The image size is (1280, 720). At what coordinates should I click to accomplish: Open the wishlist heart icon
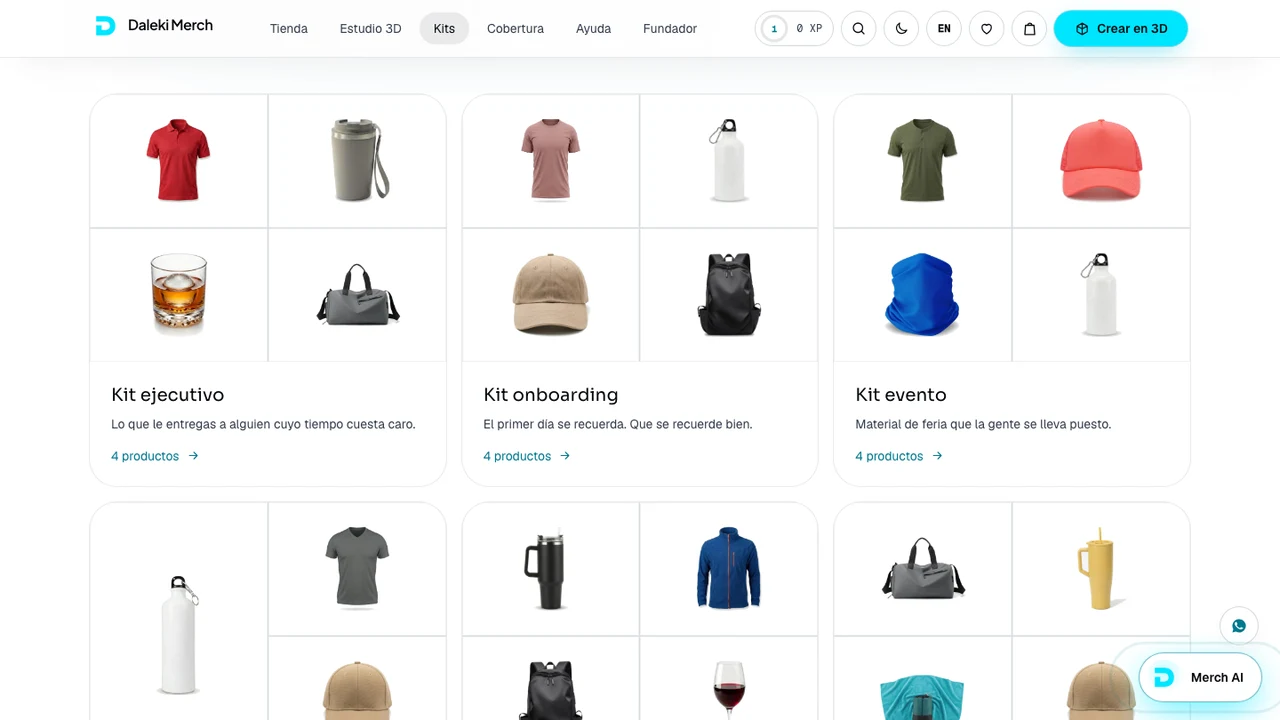987,29
